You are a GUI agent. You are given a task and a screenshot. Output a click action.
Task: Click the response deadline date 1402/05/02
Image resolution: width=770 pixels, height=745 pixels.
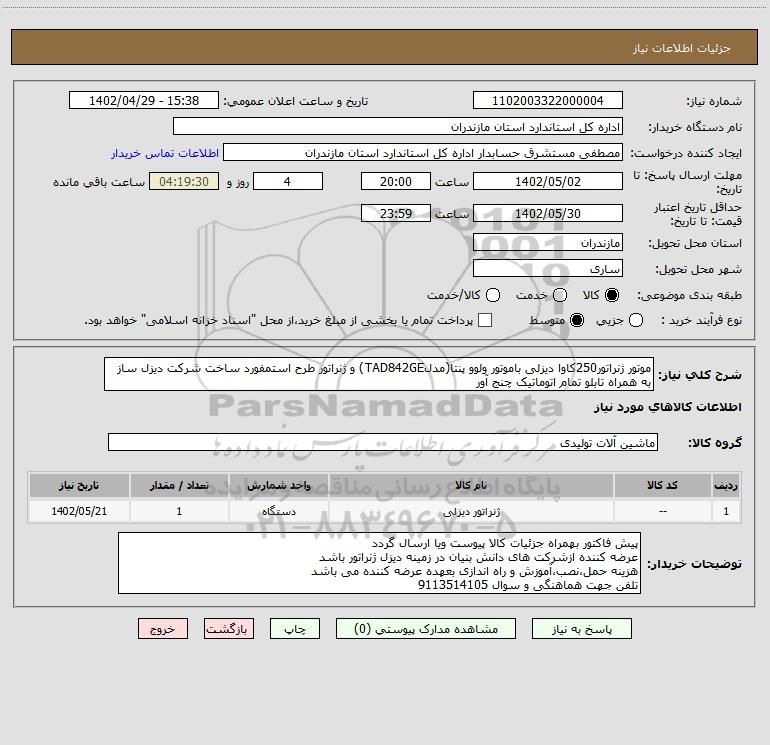click(x=548, y=181)
